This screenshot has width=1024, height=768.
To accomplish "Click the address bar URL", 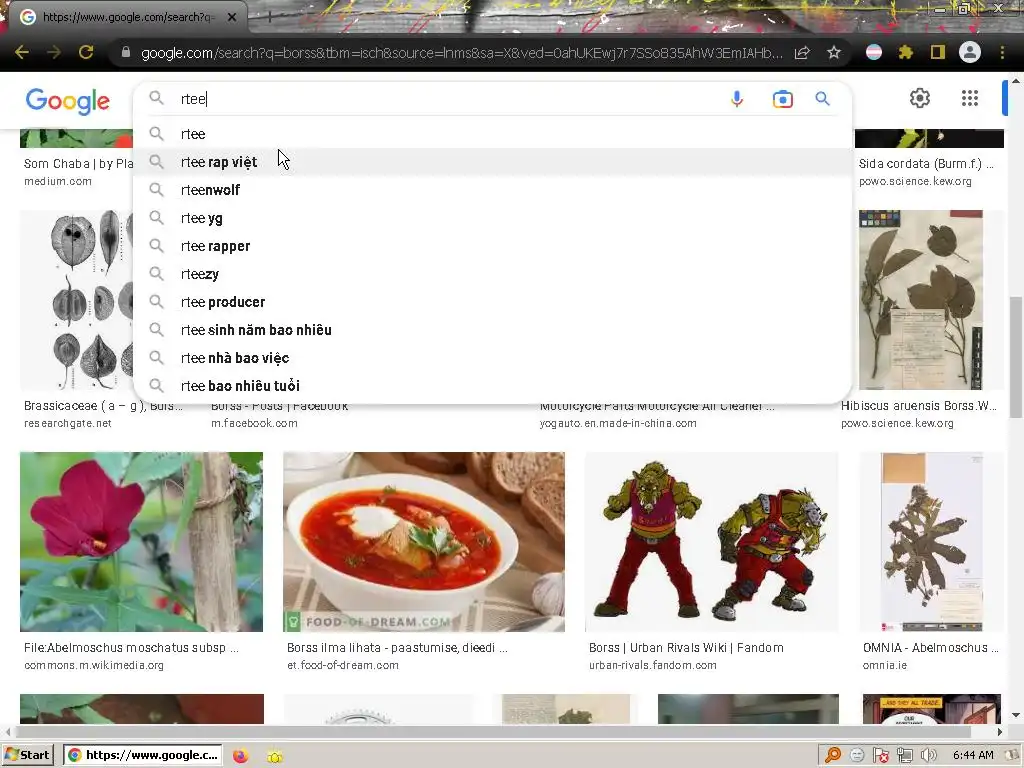I will pos(461,53).
